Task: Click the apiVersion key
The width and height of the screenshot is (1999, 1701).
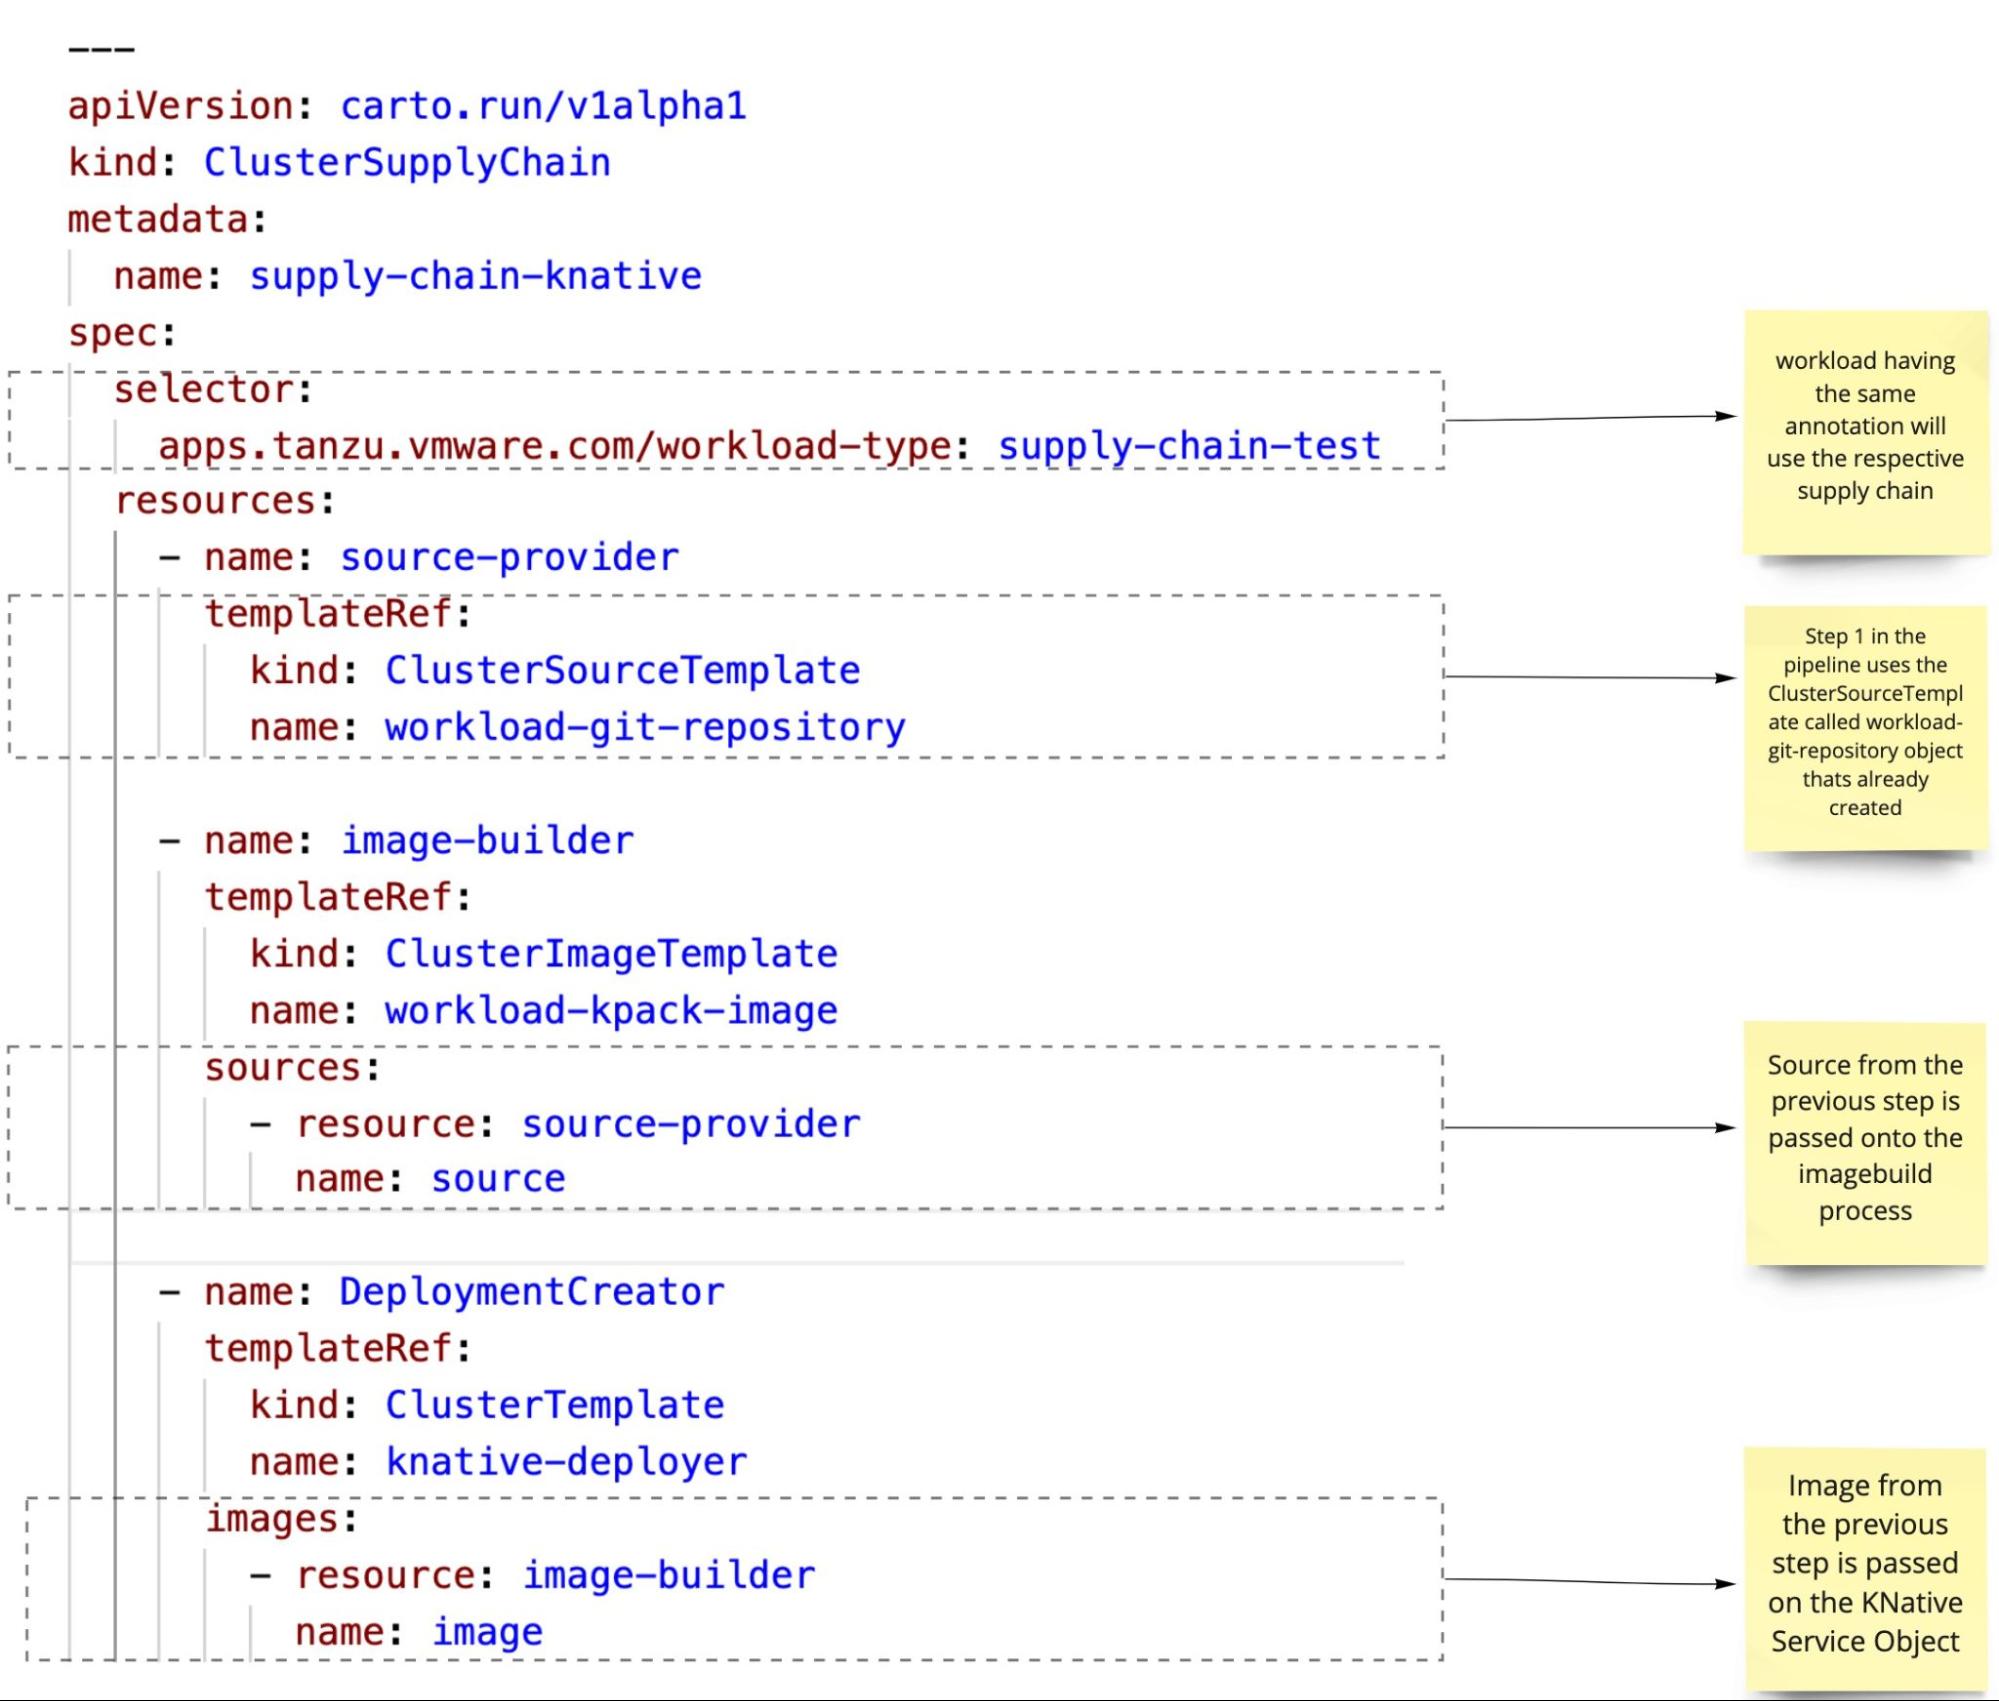Action: [x=180, y=106]
